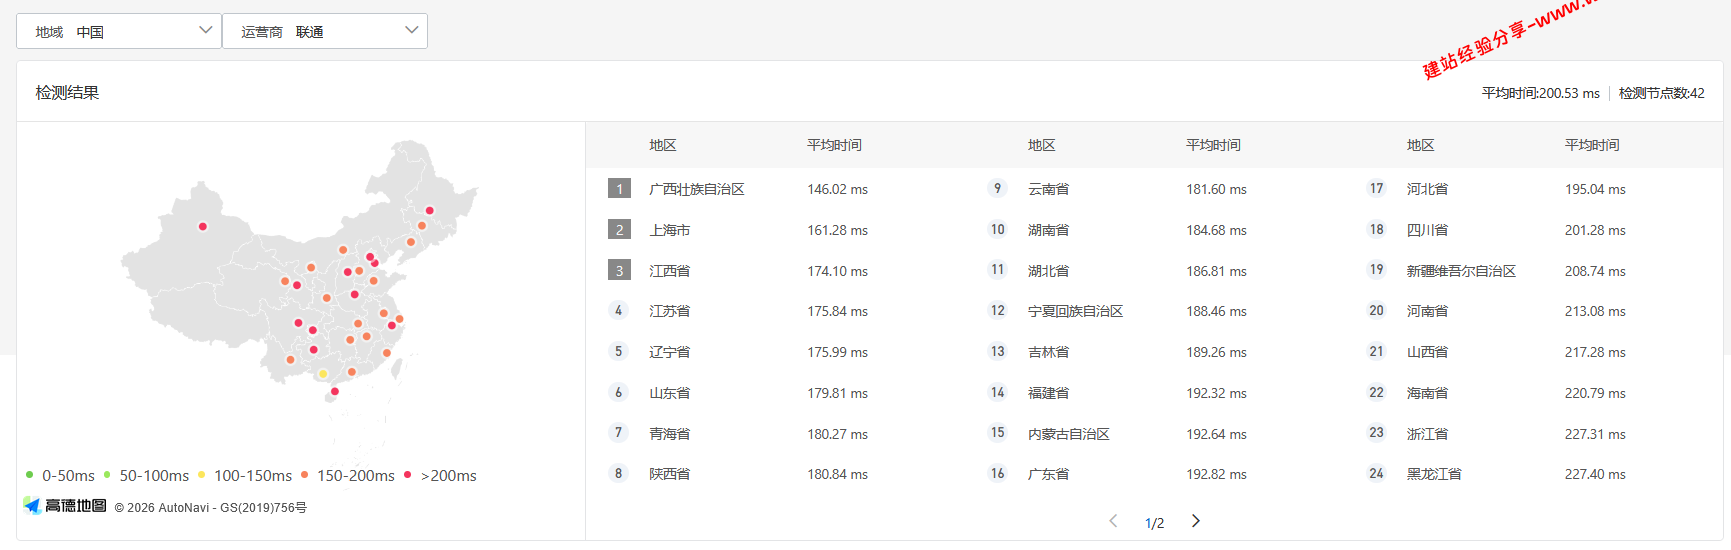Select 山西省 region name
1731x550 pixels.
pyautogui.click(x=1427, y=352)
